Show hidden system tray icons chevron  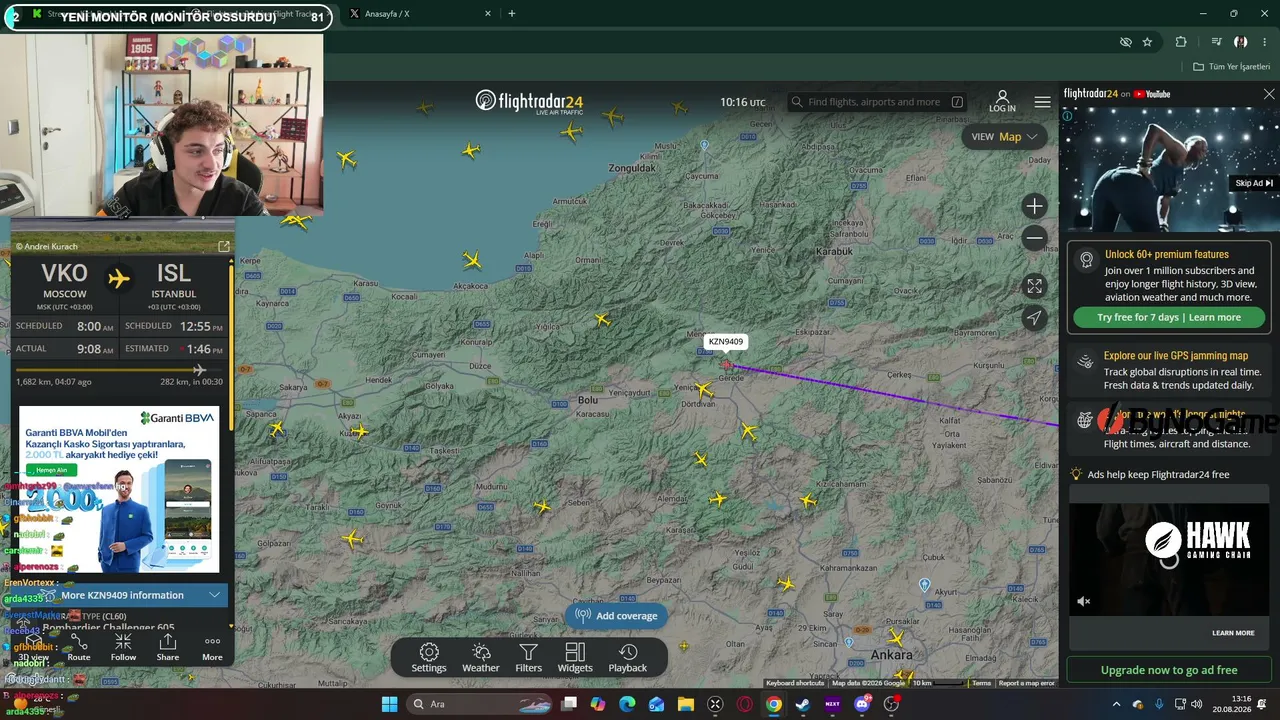1117,704
